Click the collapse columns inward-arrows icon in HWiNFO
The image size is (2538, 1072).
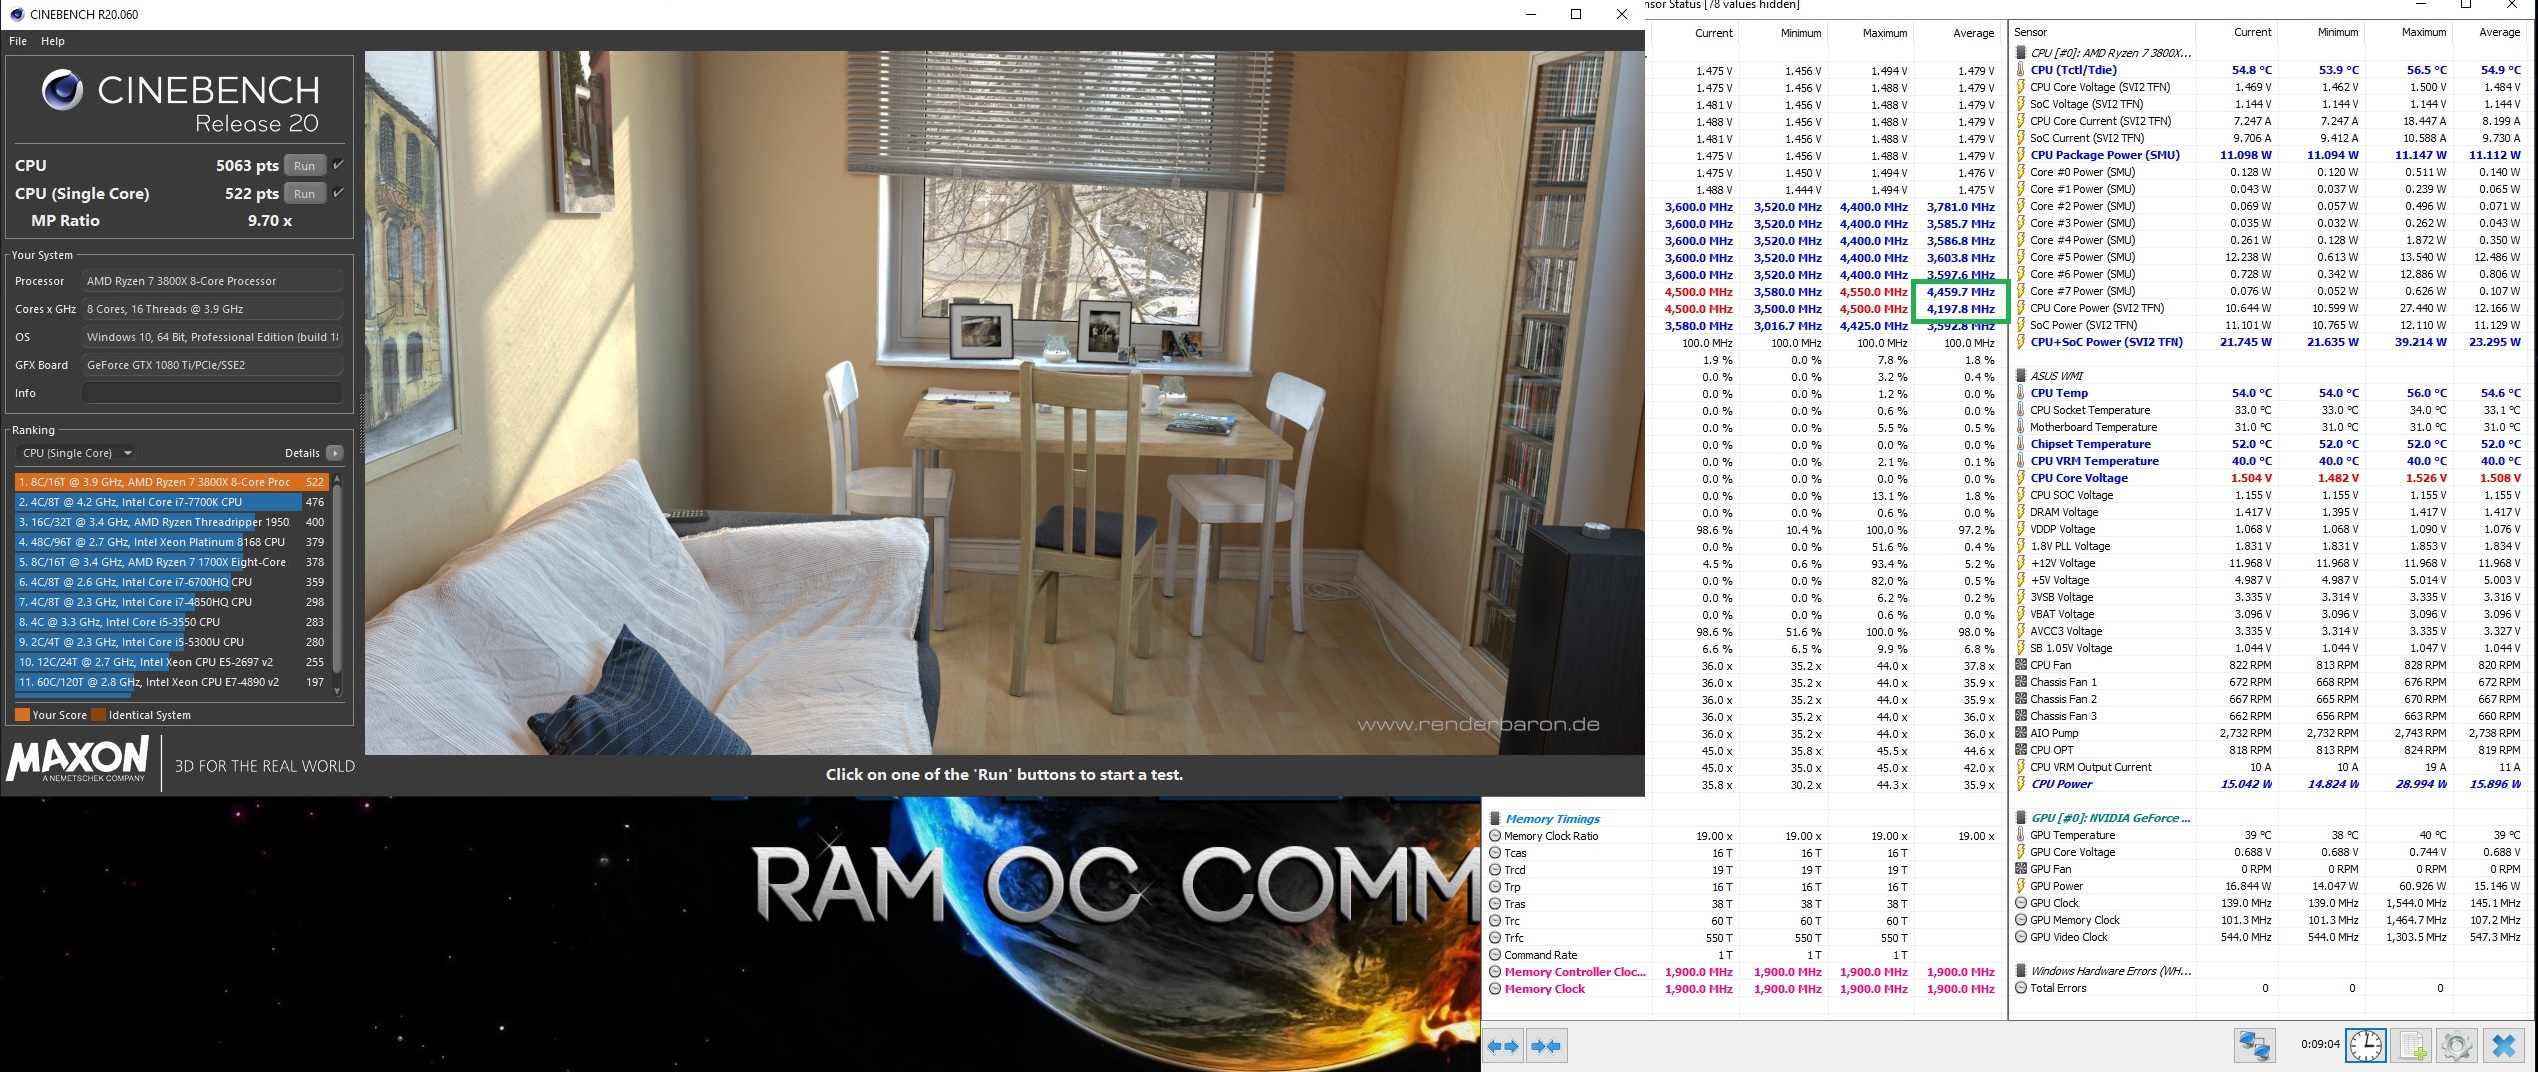coord(1545,1046)
